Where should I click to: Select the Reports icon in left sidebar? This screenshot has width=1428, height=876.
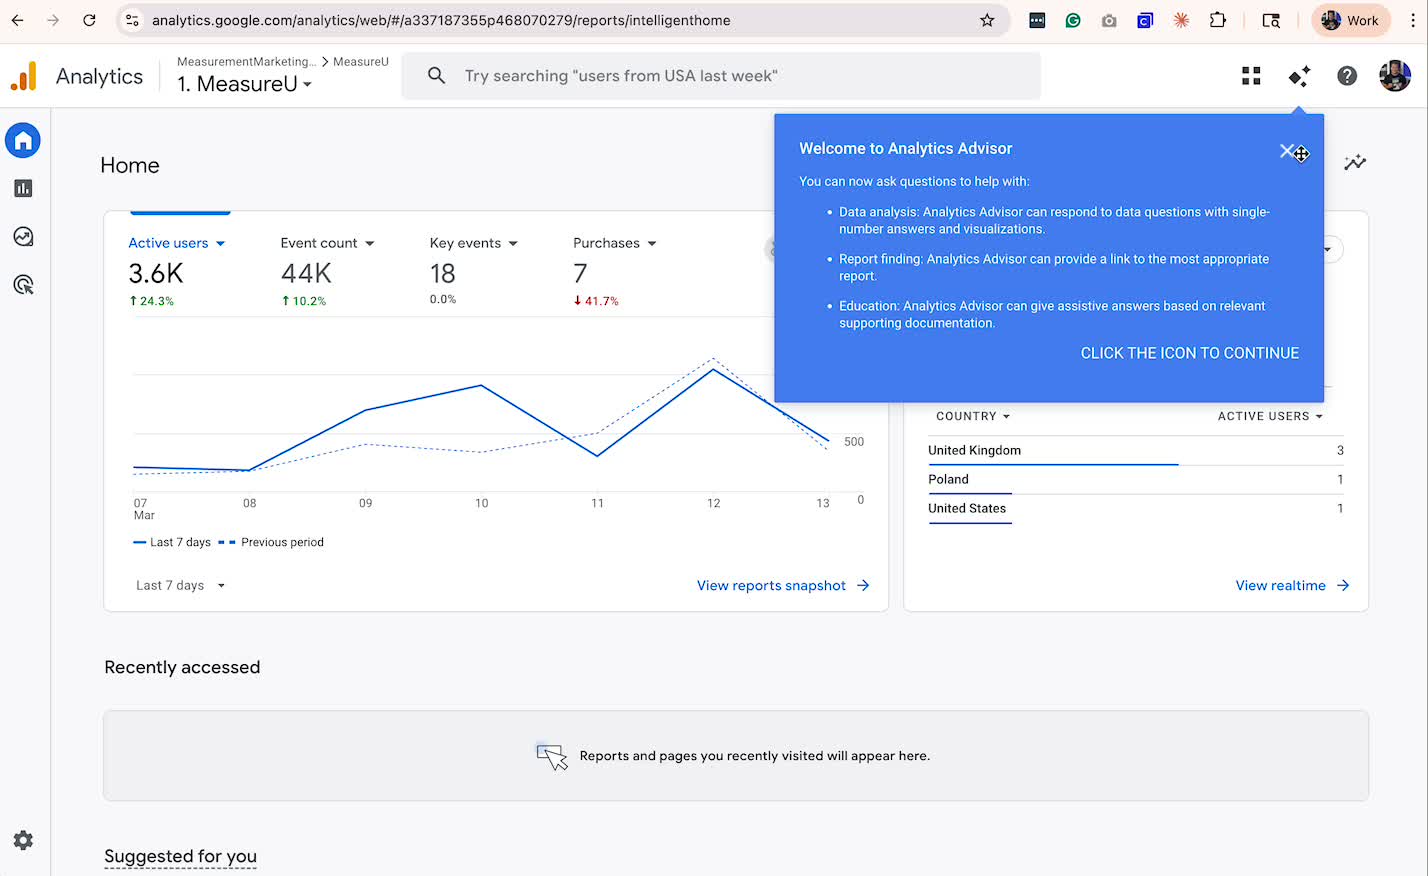point(22,188)
